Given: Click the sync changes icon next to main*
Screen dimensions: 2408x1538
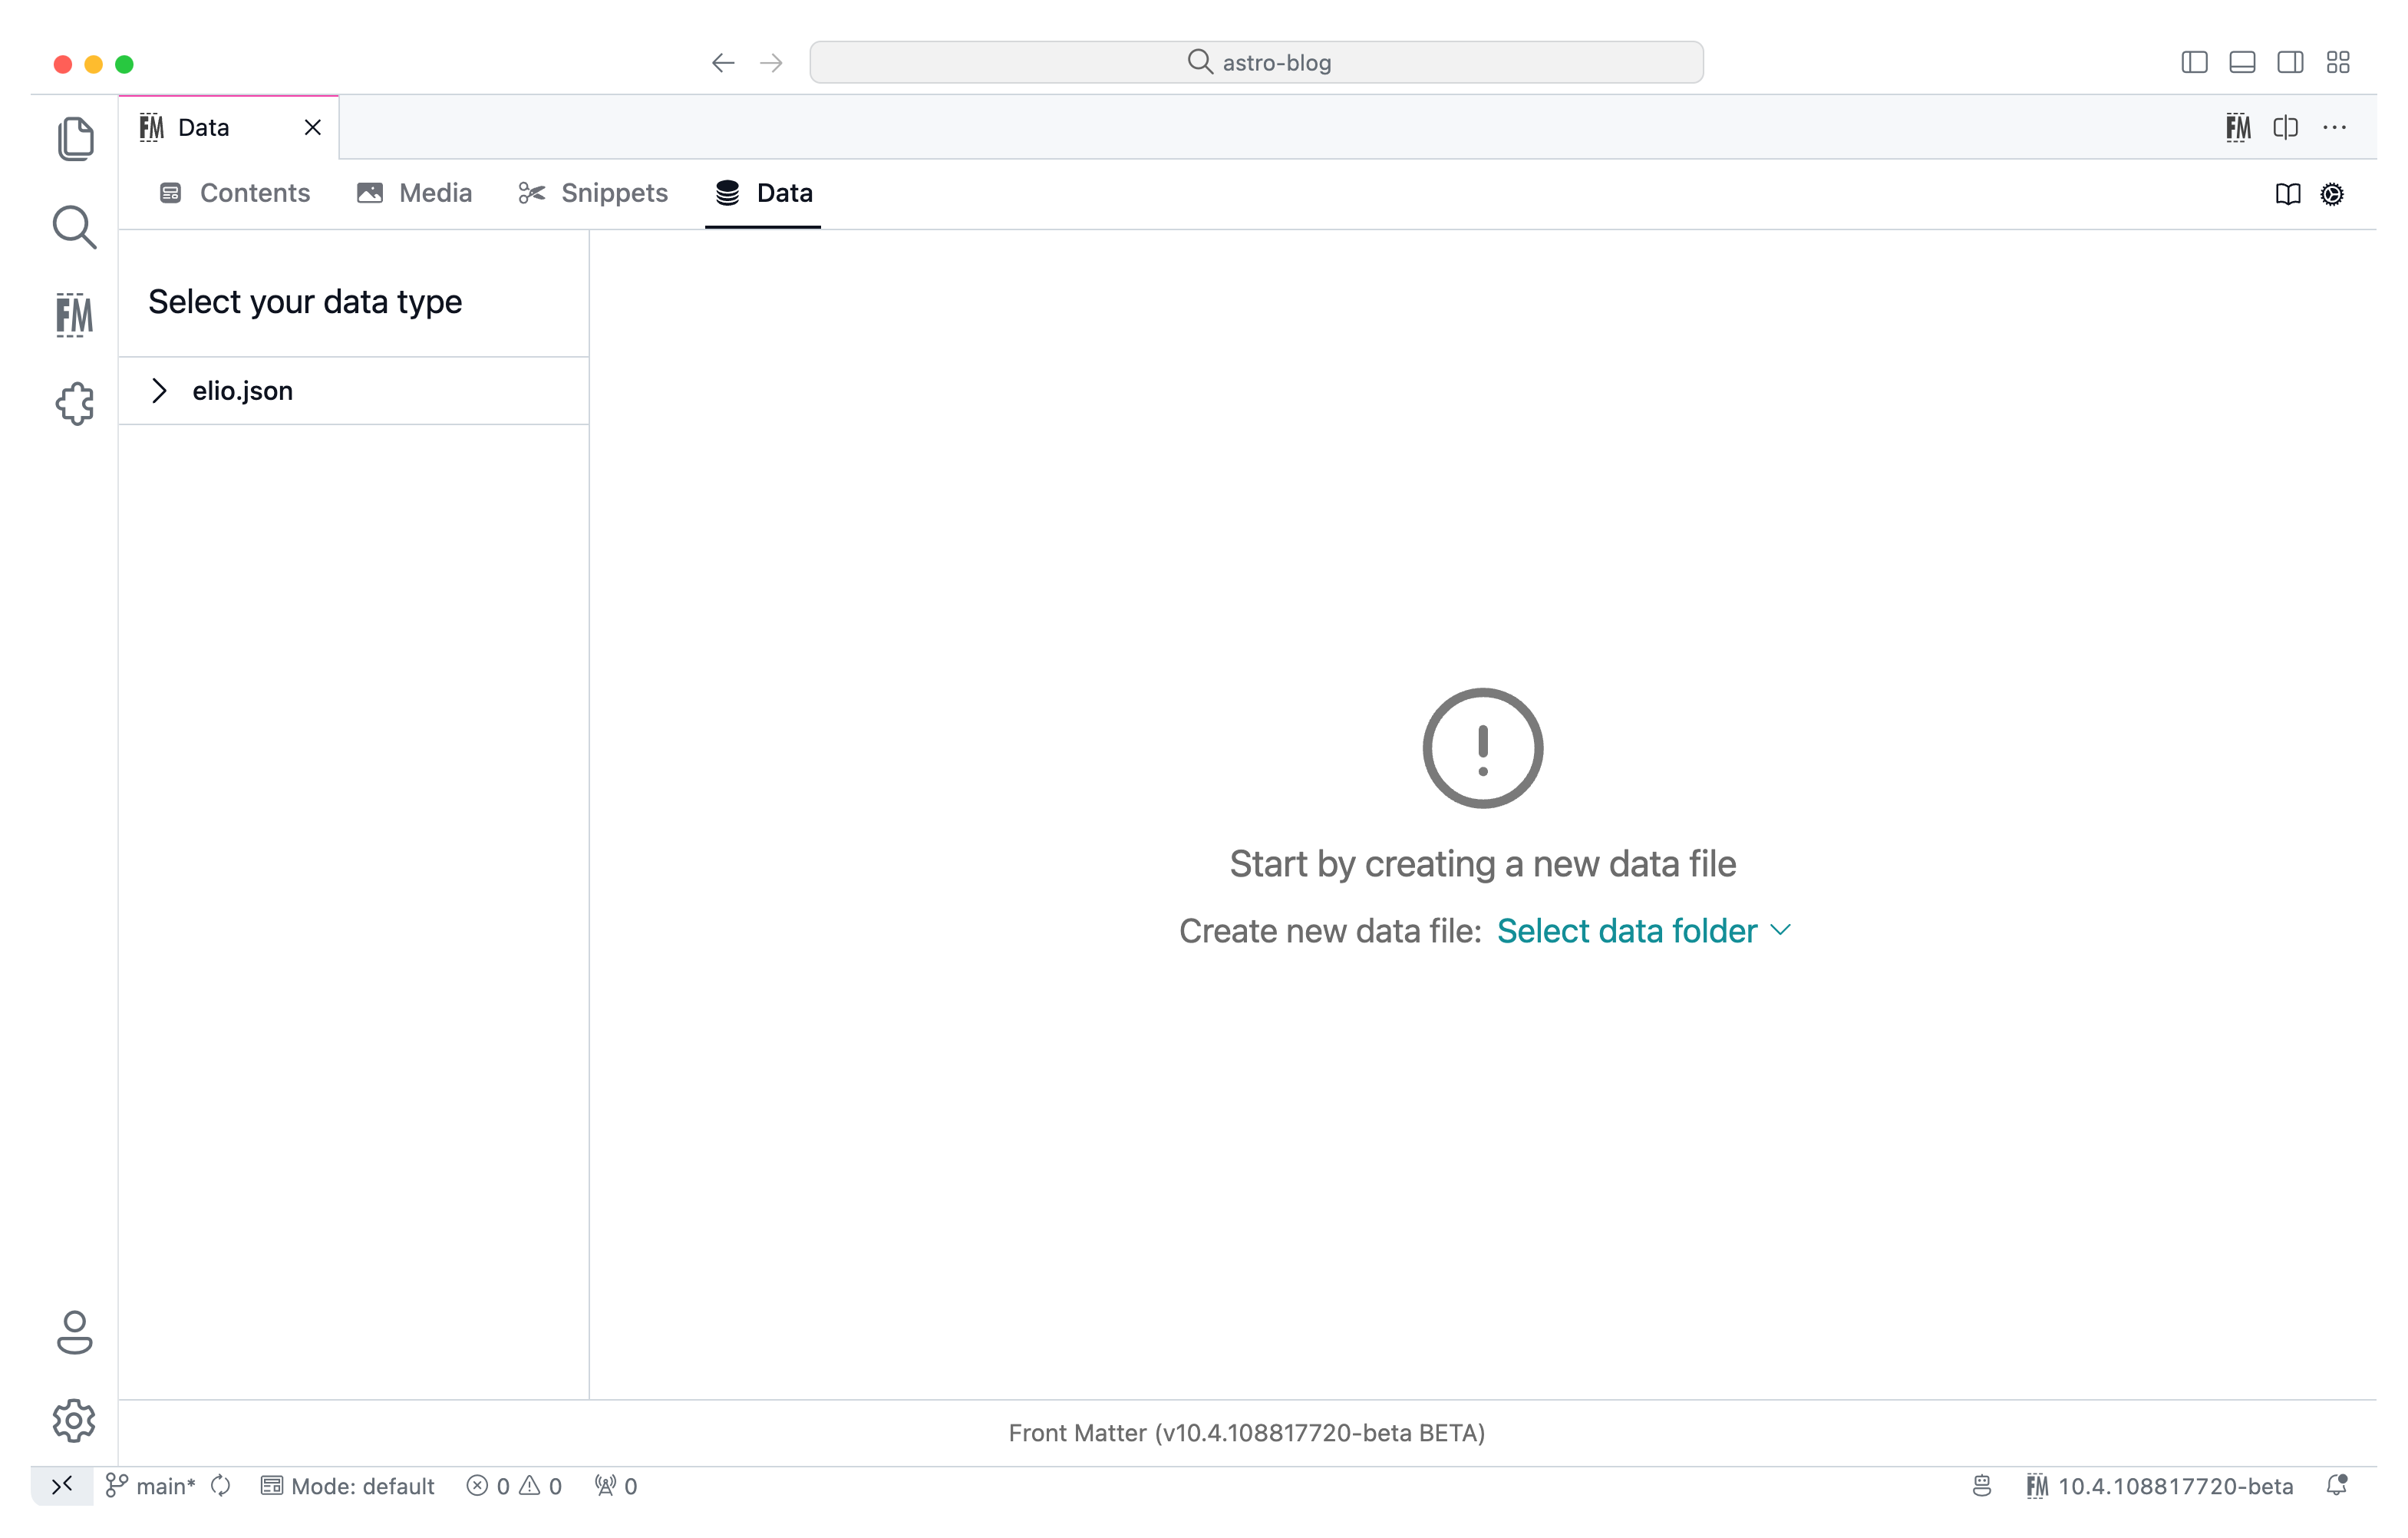Looking at the screenshot, I should tap(221, 1486).
